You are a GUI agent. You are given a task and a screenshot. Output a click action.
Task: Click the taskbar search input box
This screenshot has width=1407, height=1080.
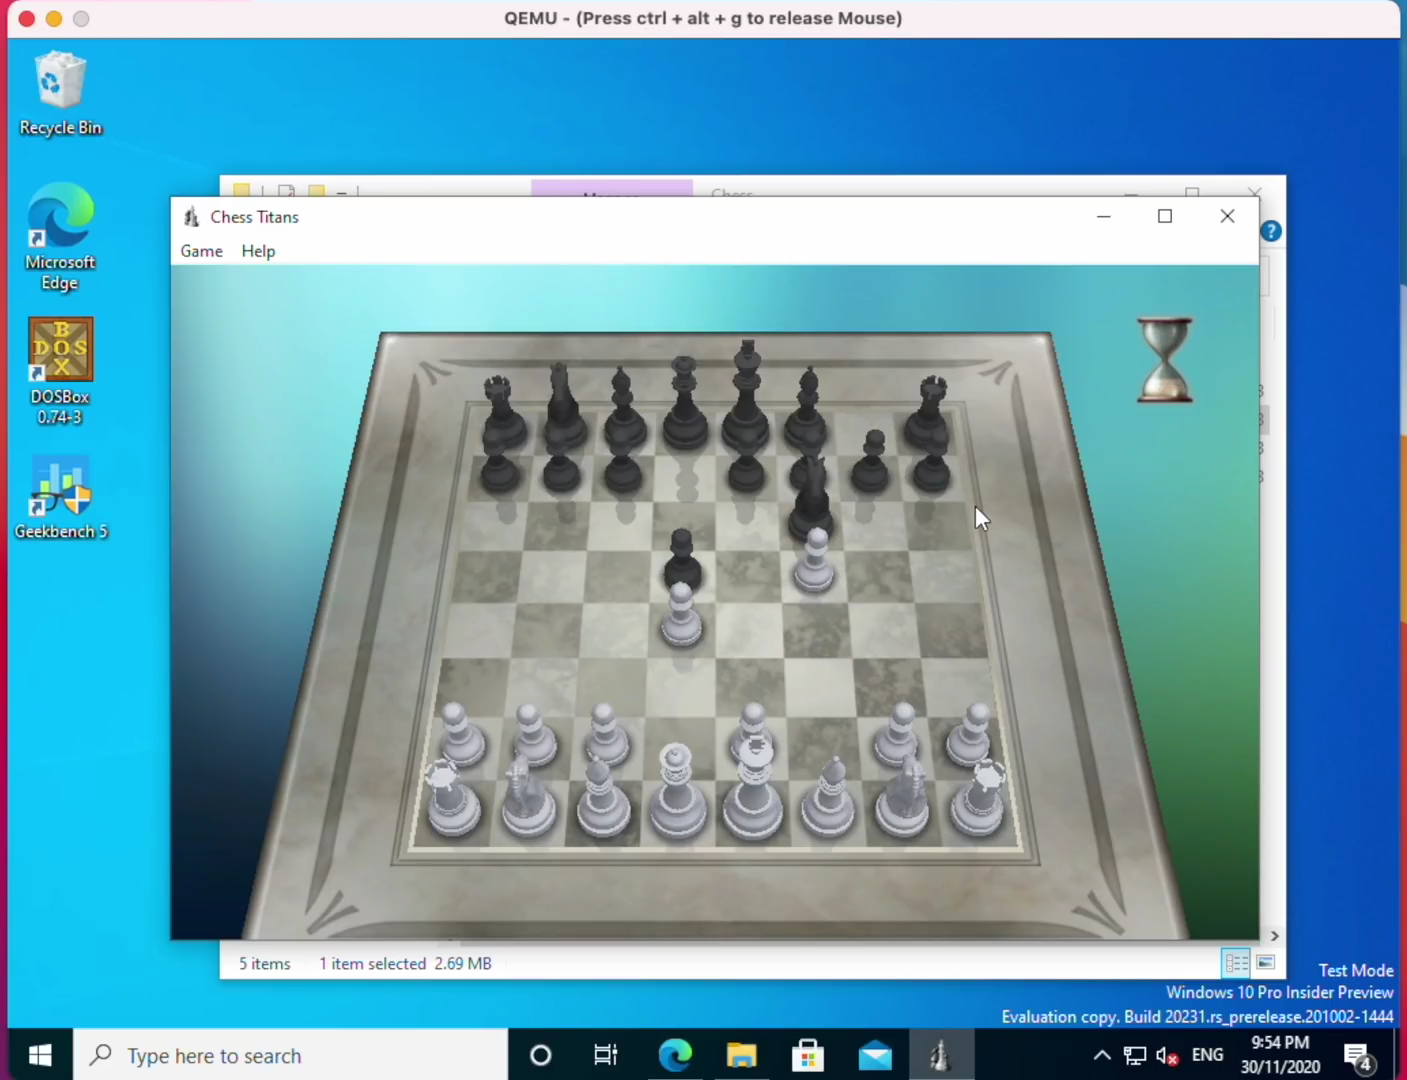pyautogui.click(x=290, y=1055)
